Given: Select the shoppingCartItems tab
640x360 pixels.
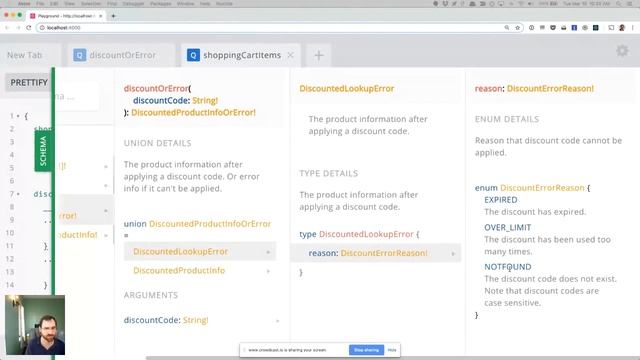Looking at the screenshot, I should (242, 55).
